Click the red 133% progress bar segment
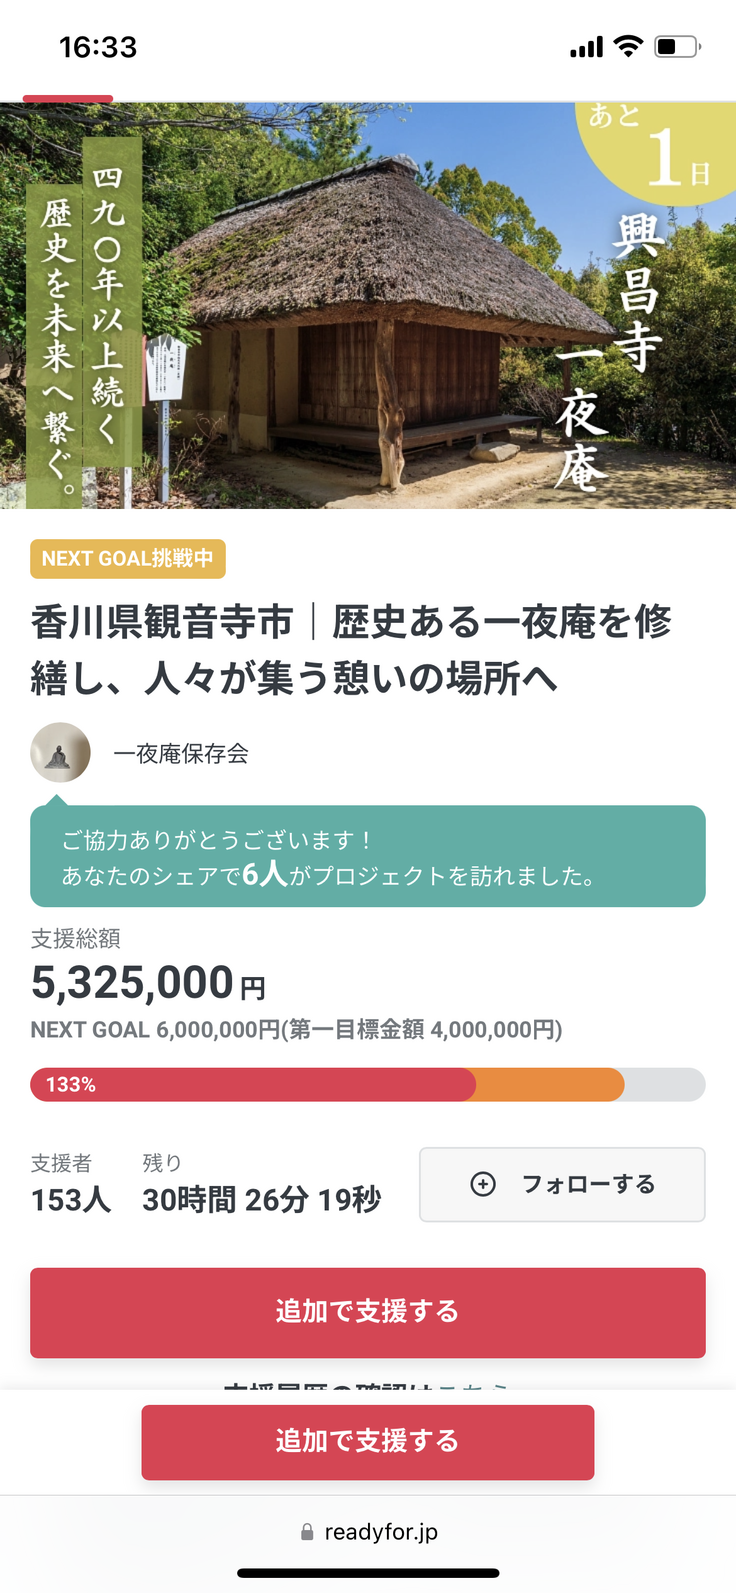Viewport: 736px width, 1593px height. pos(252,1085)
